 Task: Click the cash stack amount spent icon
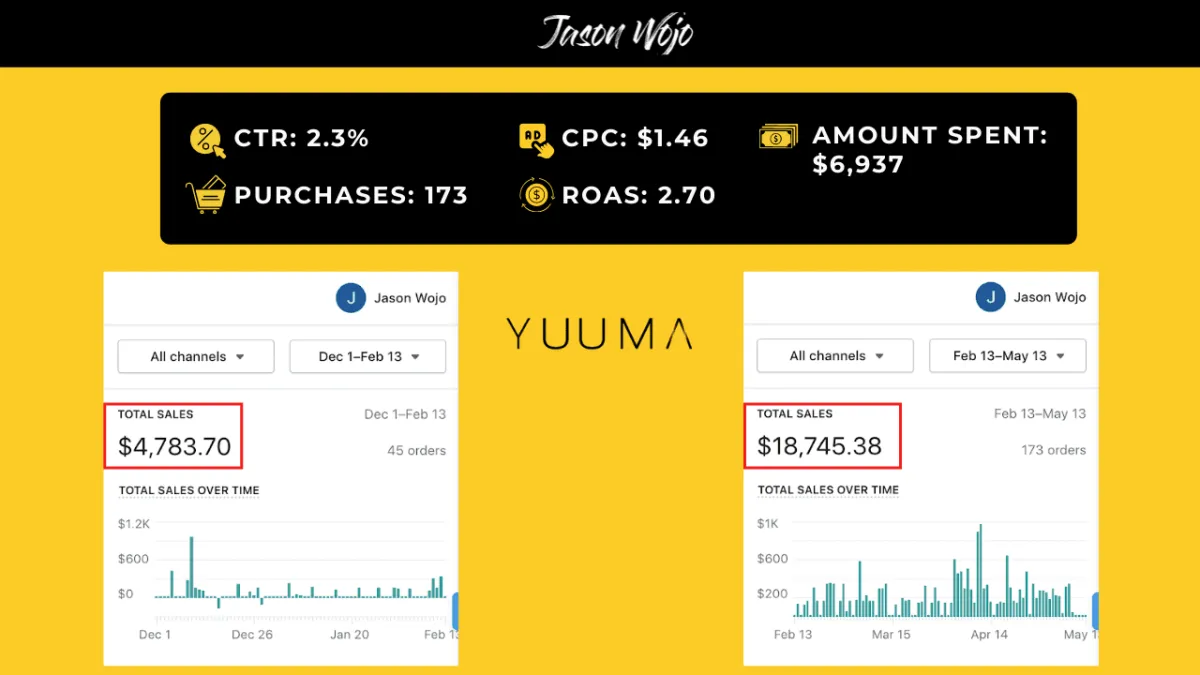point(779,137)
